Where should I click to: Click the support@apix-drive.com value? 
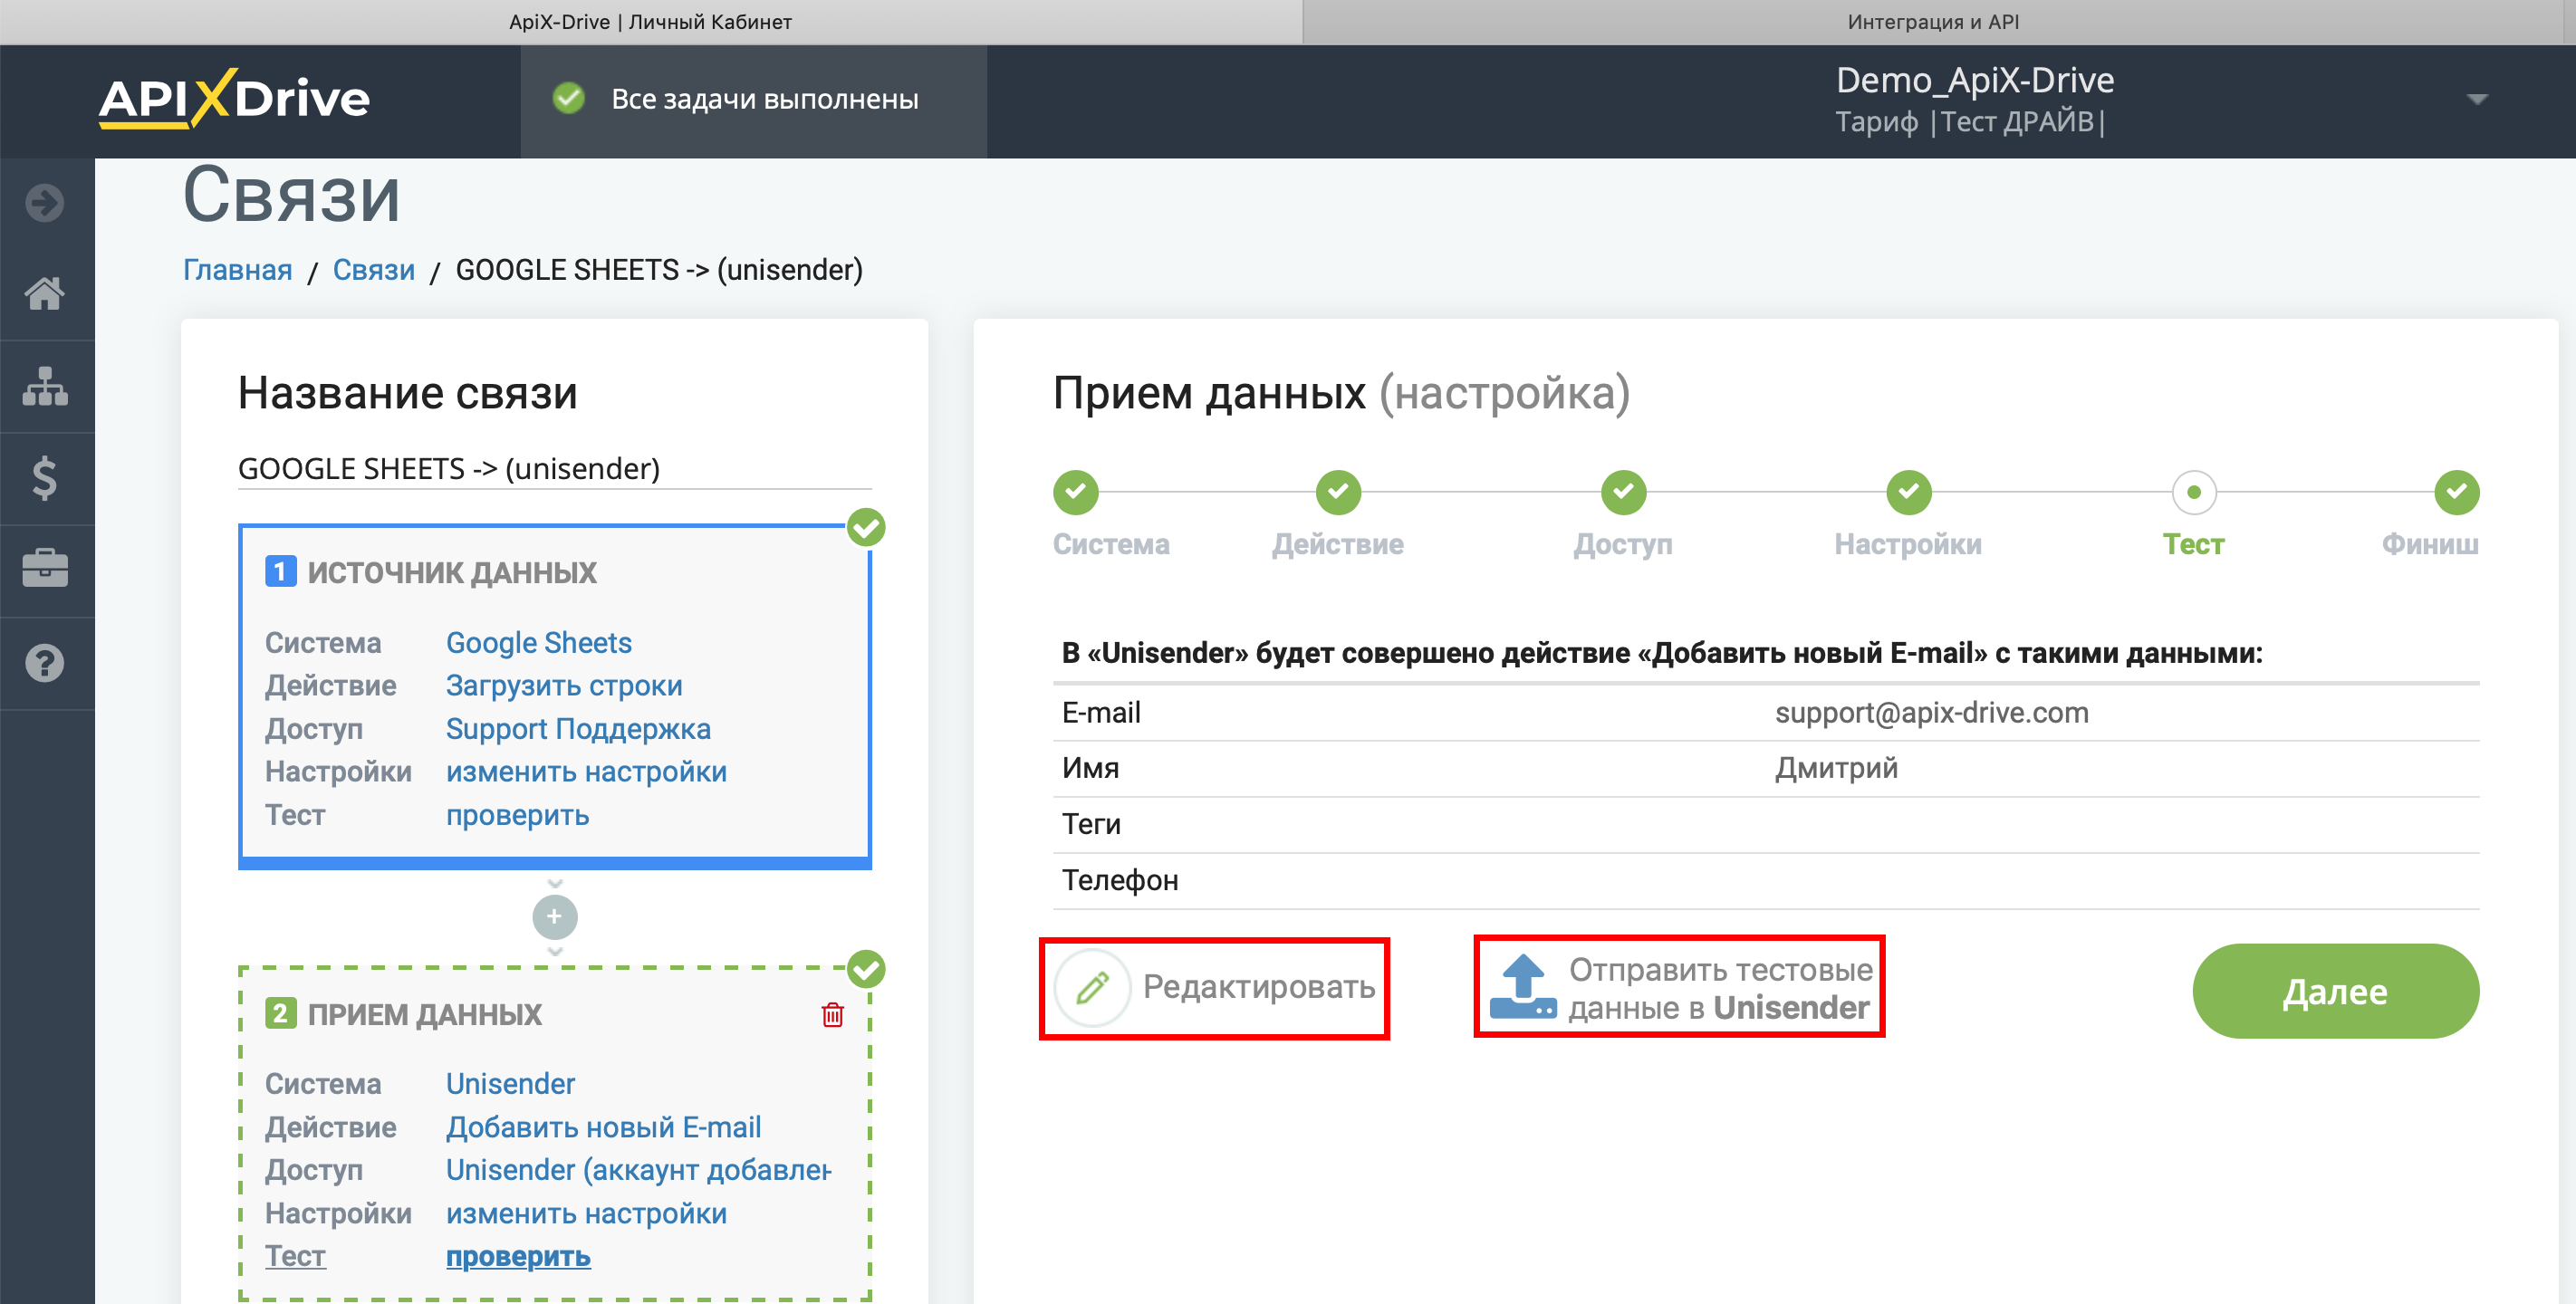1931,713
